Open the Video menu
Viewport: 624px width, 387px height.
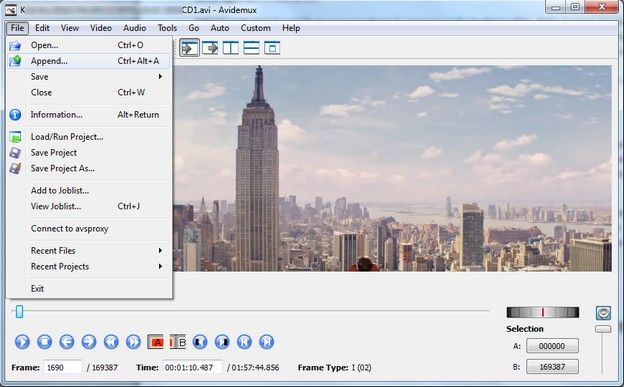101,28
